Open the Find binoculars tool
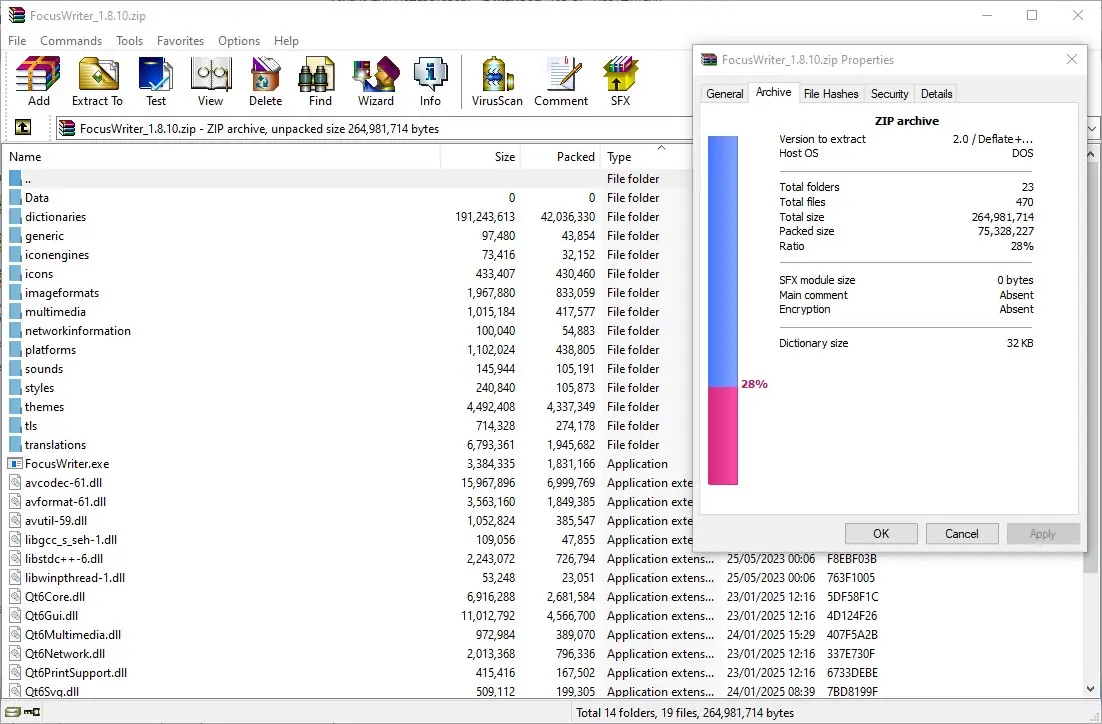Image resolution: width=1102 pixels, height=724 pixels. pyautogui.click(x=320, y=82)
